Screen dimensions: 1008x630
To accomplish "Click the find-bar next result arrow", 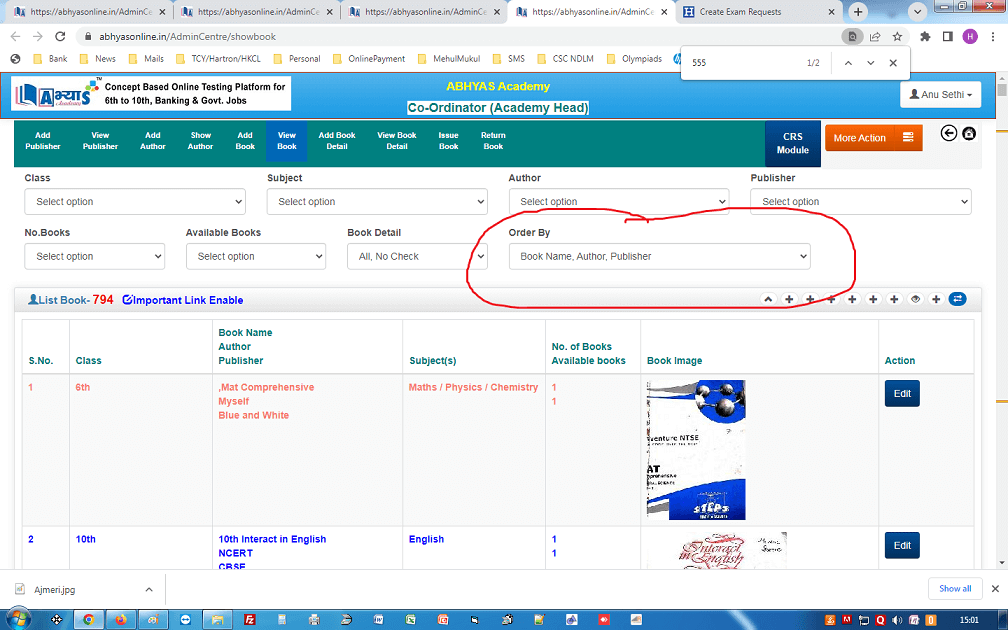I will click(x=870, y=63).
